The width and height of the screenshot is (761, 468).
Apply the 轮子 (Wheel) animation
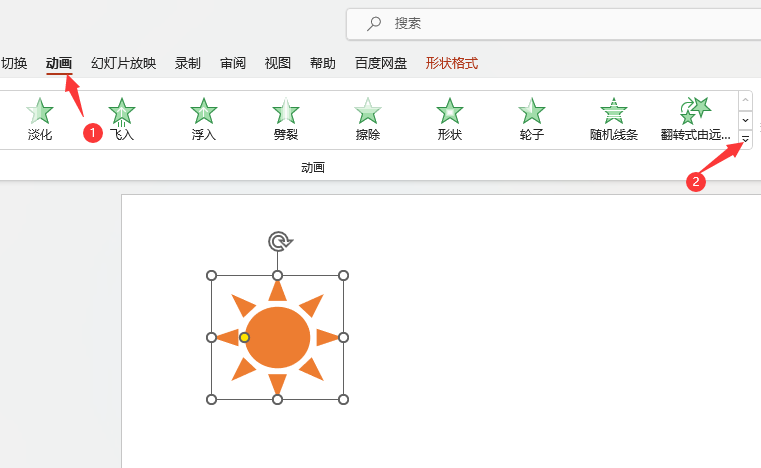[x=532, y=119]
